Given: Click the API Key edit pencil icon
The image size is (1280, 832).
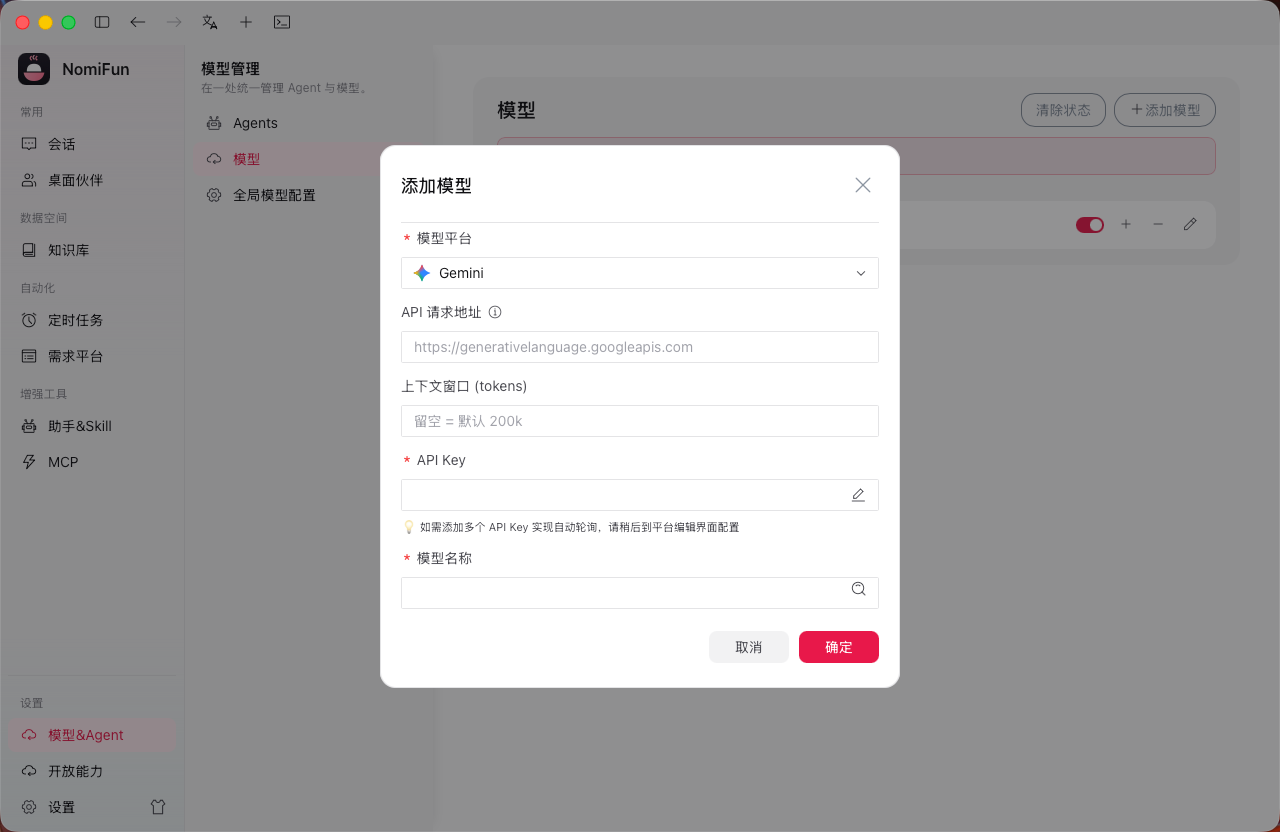Looking at the screenshot, I should click(x=858, y=495).
